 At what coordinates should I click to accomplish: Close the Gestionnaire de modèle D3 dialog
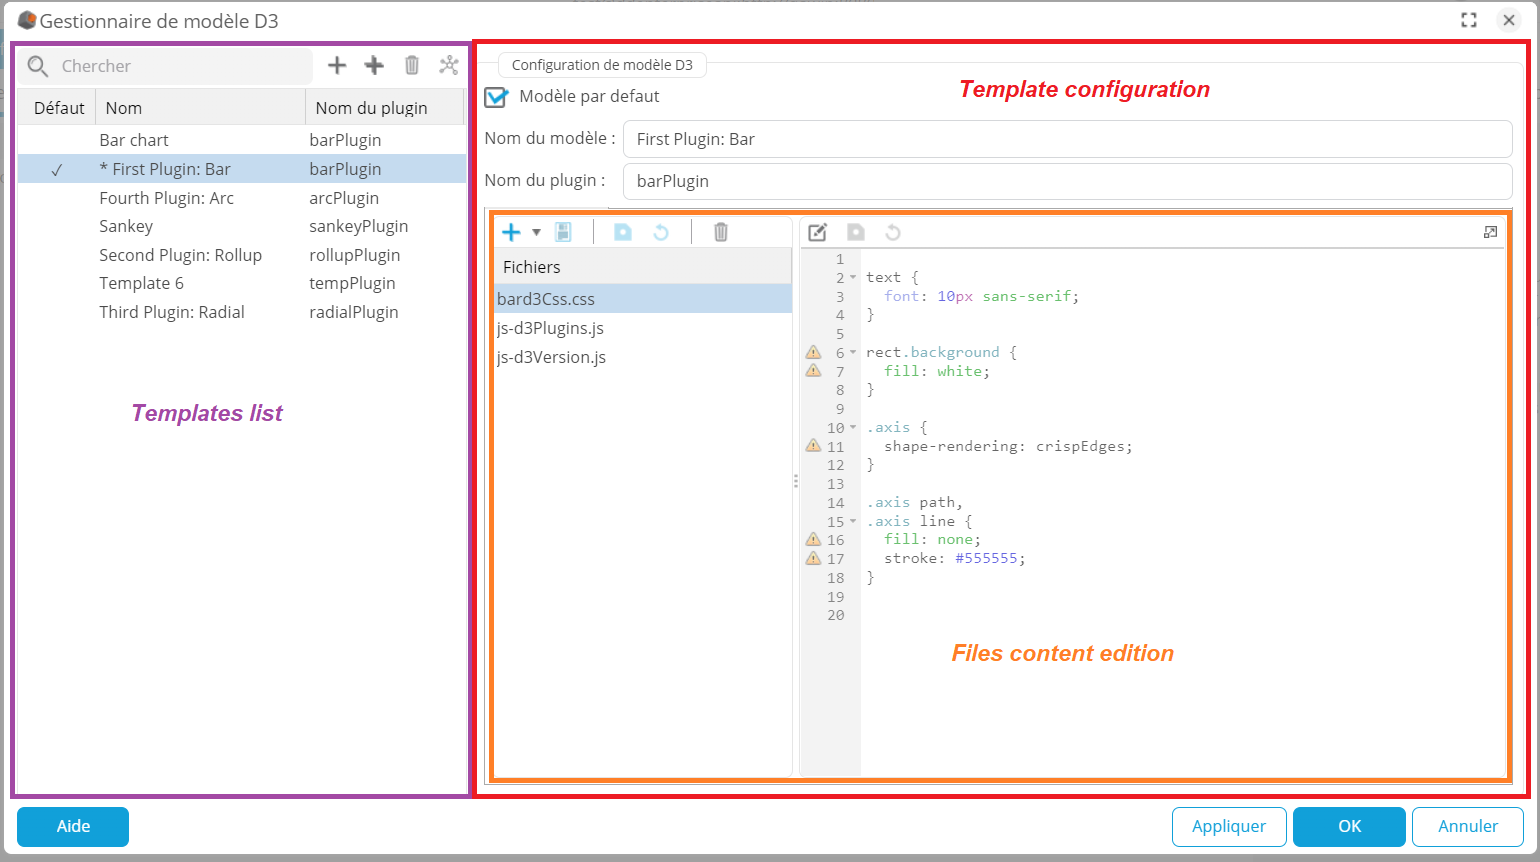pyautogui.click(x=1509, y=20)
